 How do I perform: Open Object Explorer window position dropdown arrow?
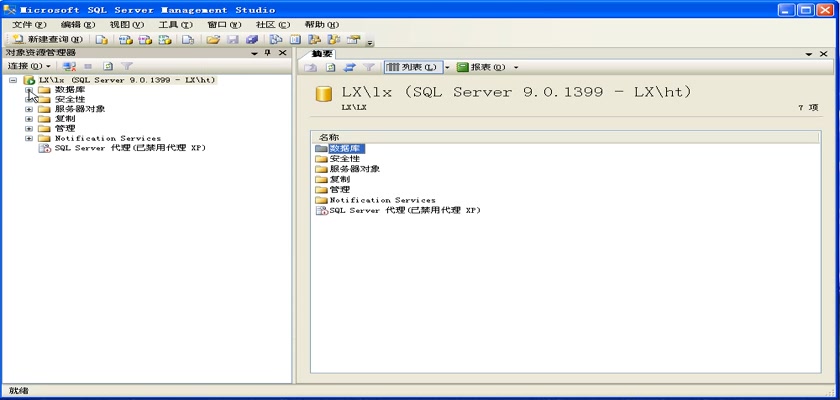point(254,53)
